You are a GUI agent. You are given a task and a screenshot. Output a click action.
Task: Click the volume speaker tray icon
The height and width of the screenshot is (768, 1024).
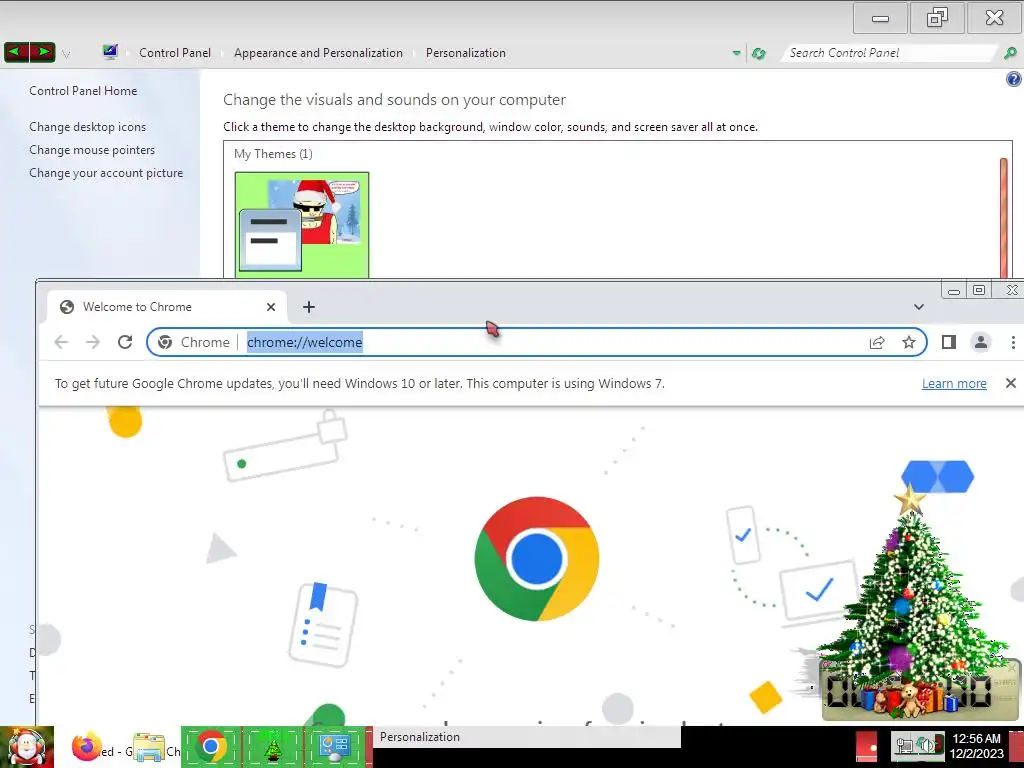coord(927,746)
